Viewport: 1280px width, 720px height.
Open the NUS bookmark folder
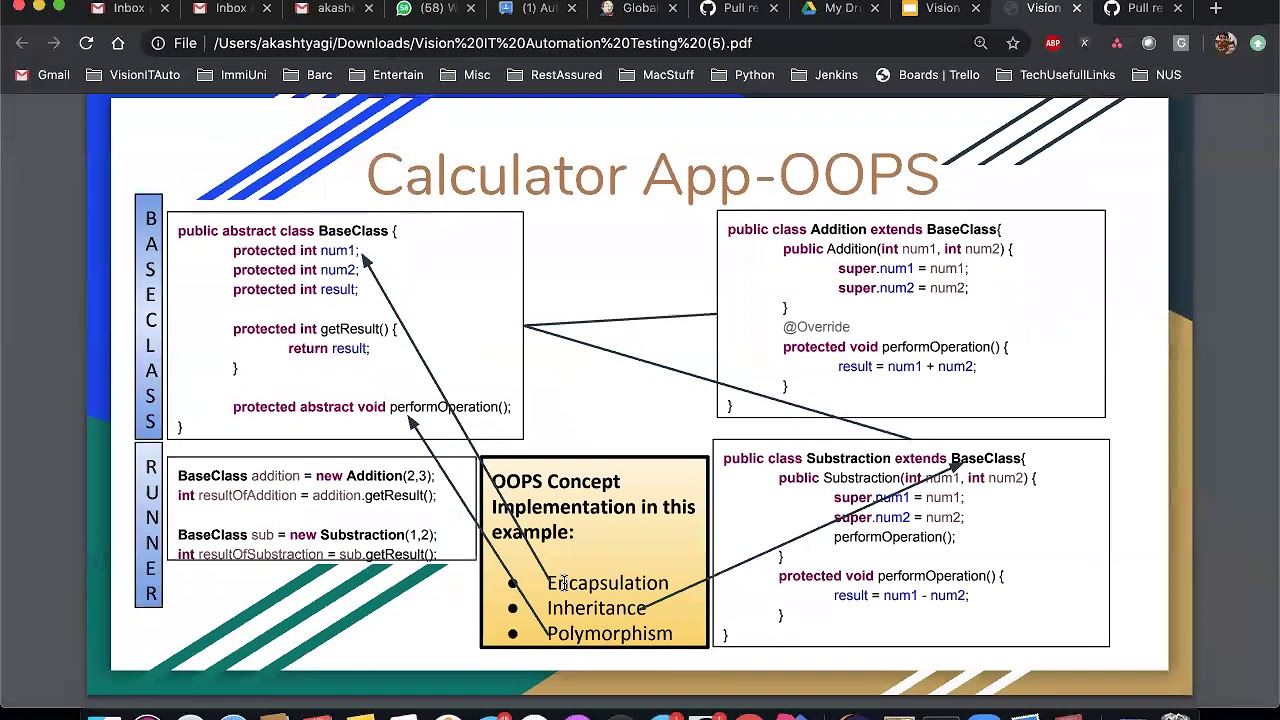[x=1156, y=75]
